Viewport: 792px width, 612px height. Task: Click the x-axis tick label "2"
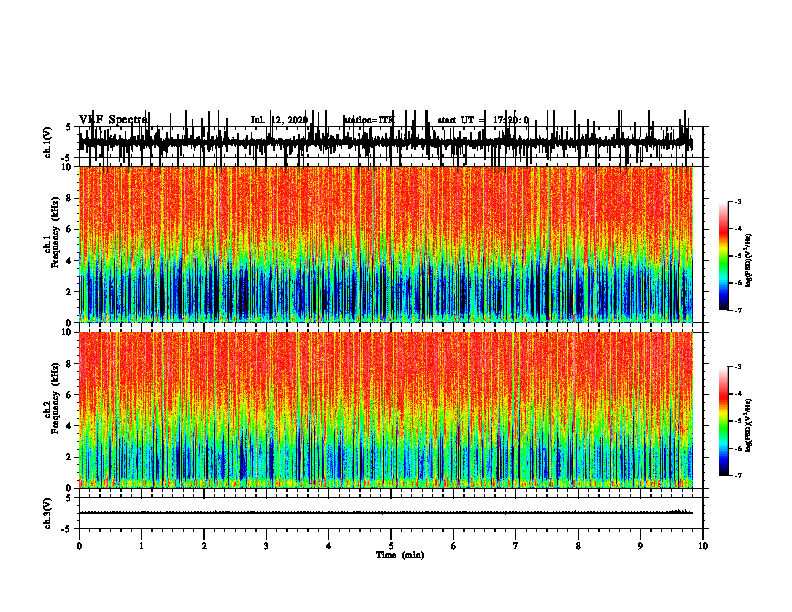click(204, 546)
